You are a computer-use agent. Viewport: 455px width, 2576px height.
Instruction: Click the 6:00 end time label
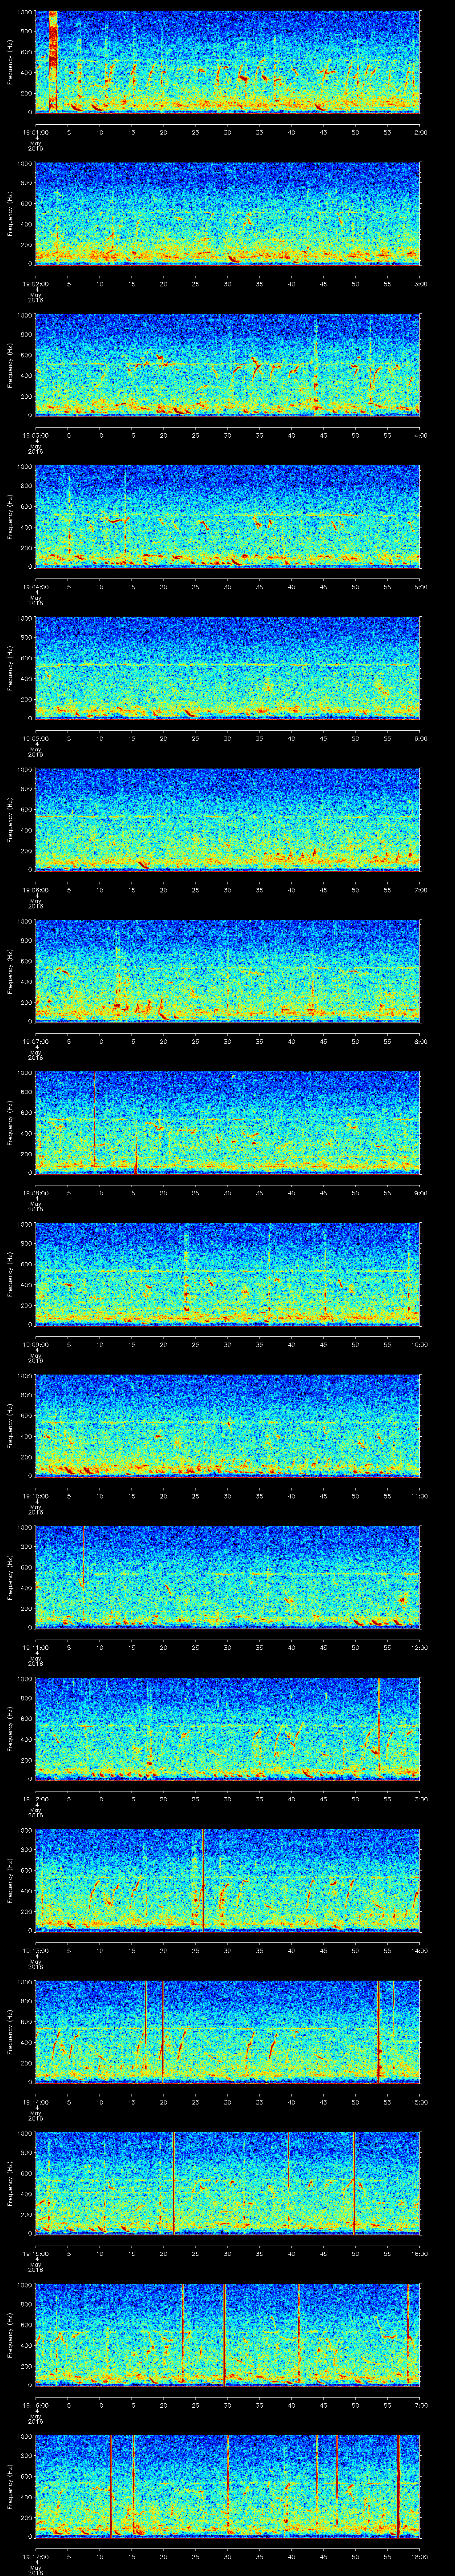click(x=420, y=738)
